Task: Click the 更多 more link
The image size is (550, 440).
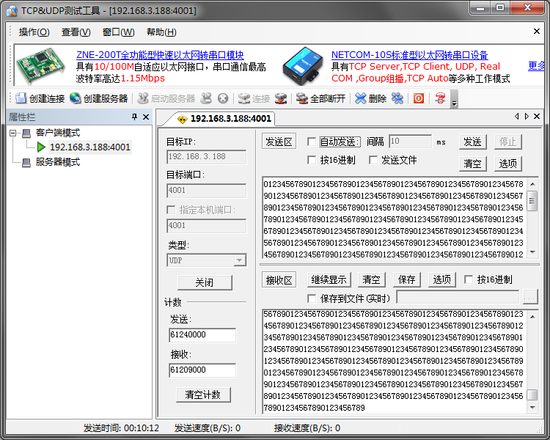Action: pyautogui.click(x=536, y=66)
